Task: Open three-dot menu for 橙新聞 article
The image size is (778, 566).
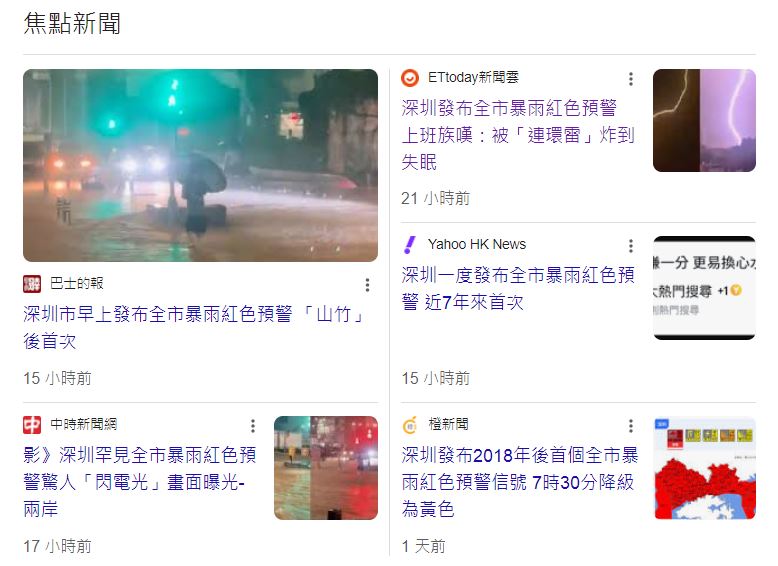Action: click(x=631, y=426)
